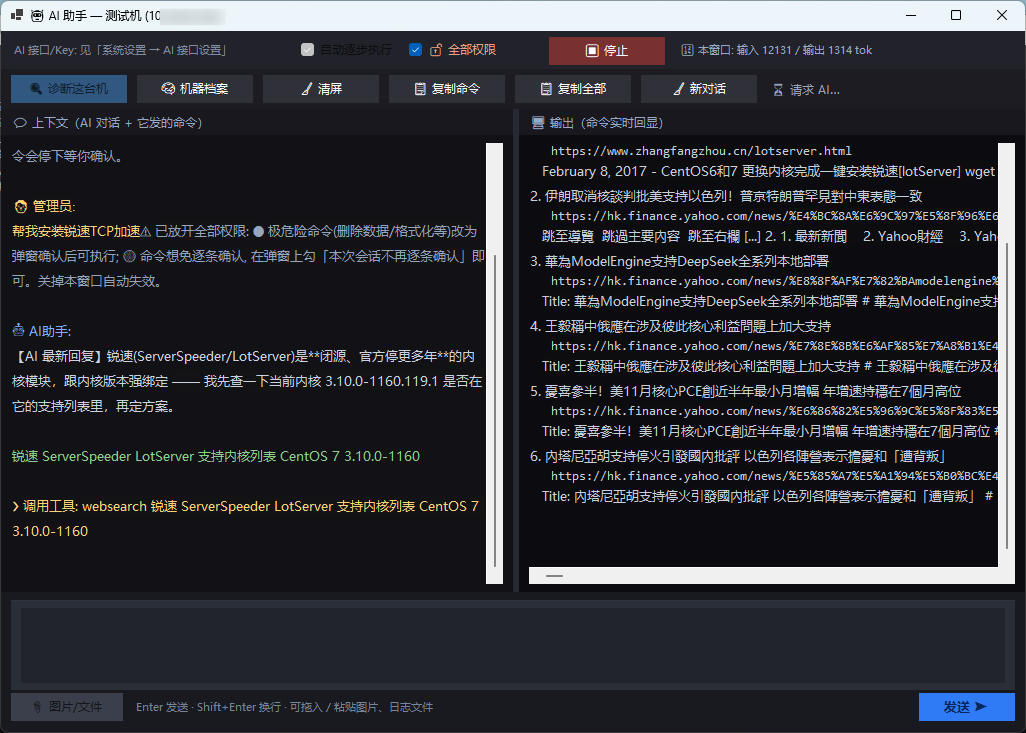Click the robot app icon in title bar

click(x=37, y=16)
